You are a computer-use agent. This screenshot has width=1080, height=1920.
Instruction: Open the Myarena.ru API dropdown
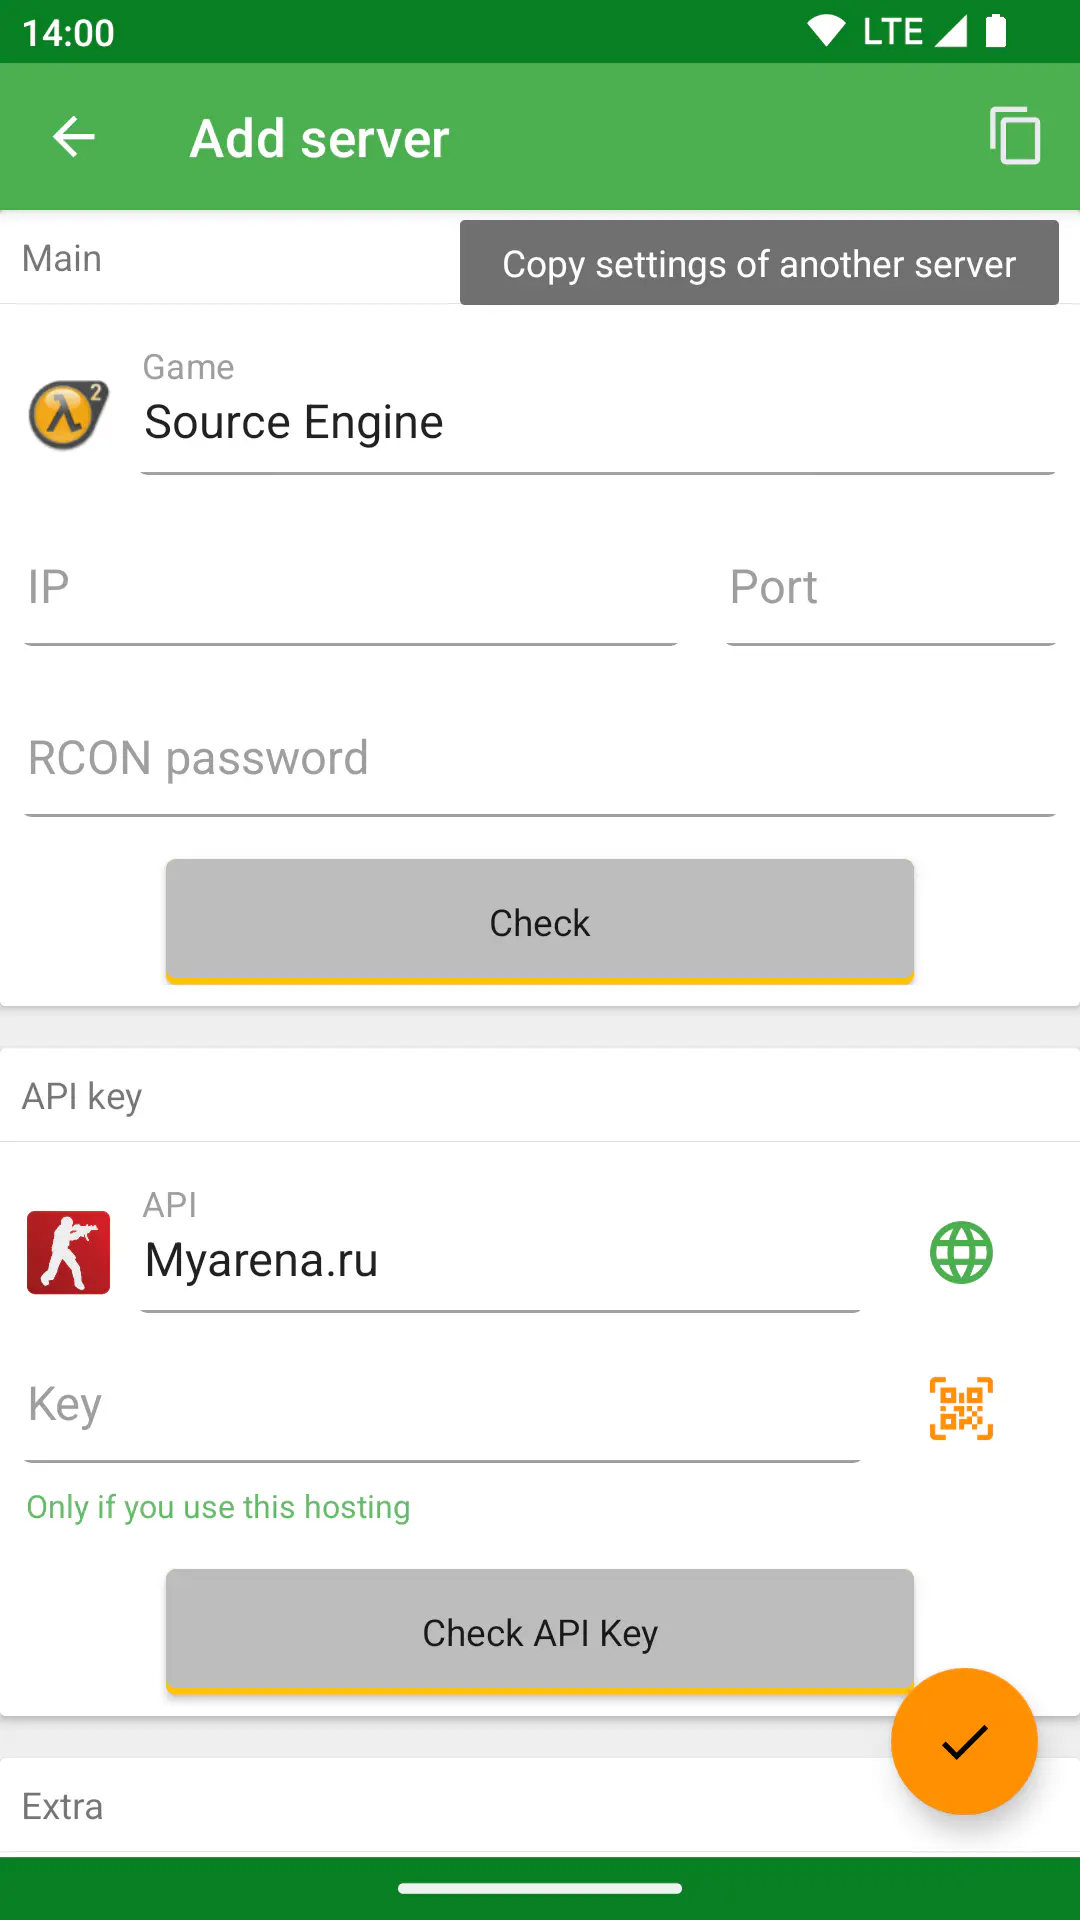tap(500, 1250)
